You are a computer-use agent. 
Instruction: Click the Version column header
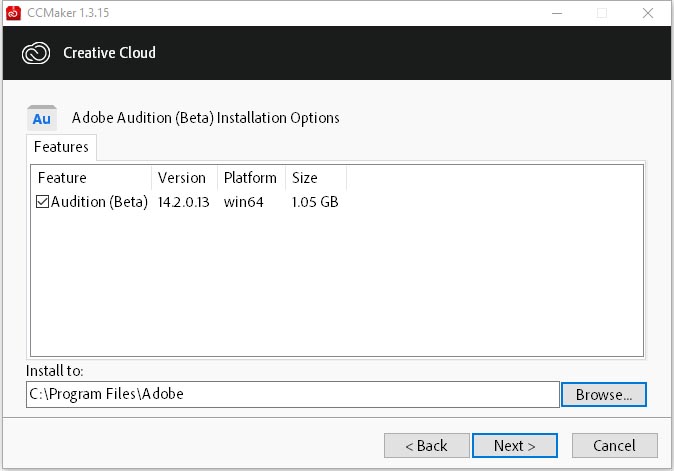click(184, 178)
